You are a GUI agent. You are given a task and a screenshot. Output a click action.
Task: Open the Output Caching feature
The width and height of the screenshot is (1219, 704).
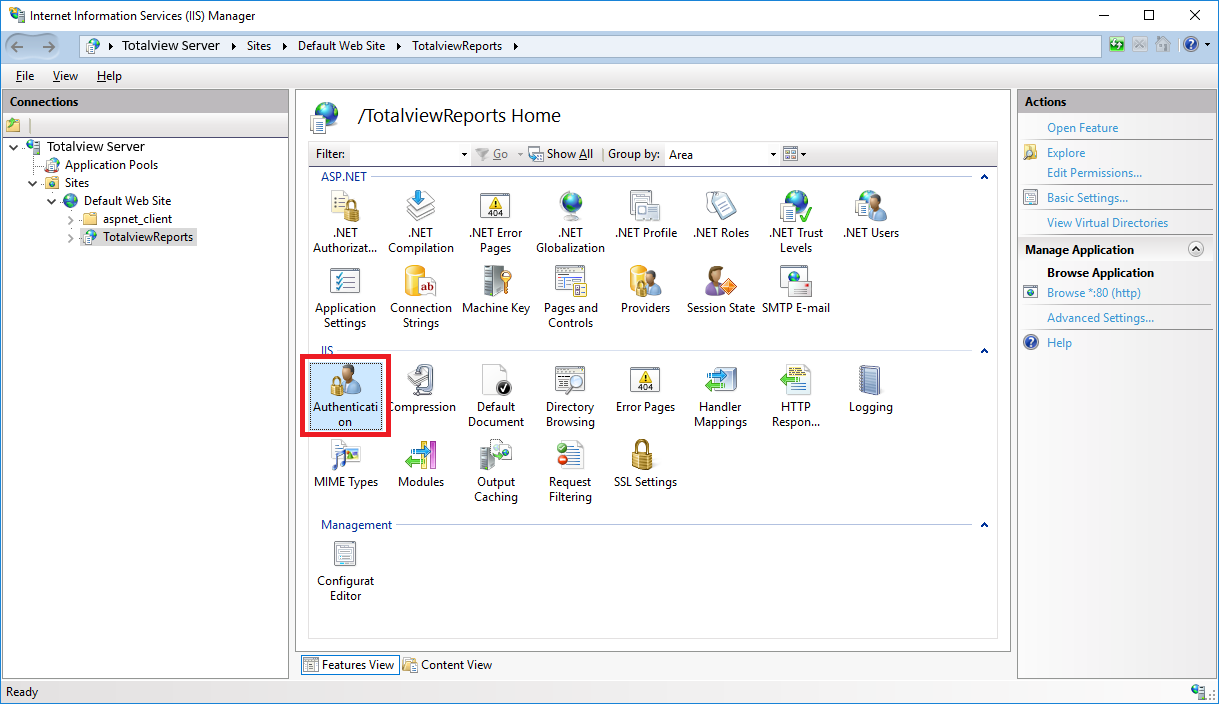(496, 471)
